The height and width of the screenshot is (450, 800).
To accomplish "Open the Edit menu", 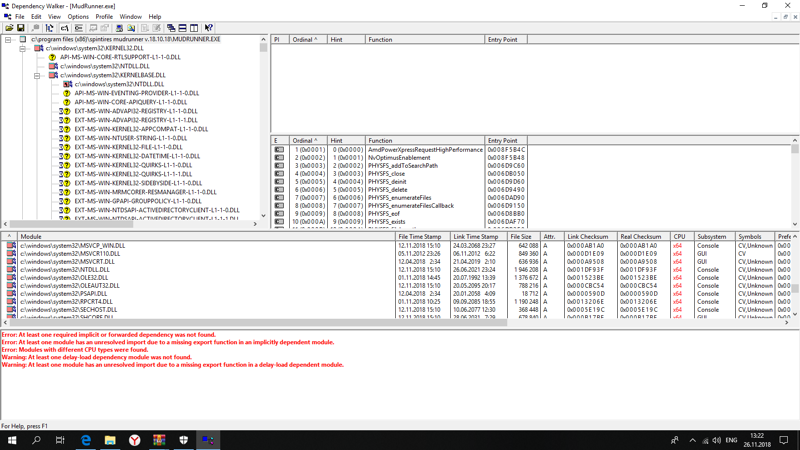I will 36,17.
